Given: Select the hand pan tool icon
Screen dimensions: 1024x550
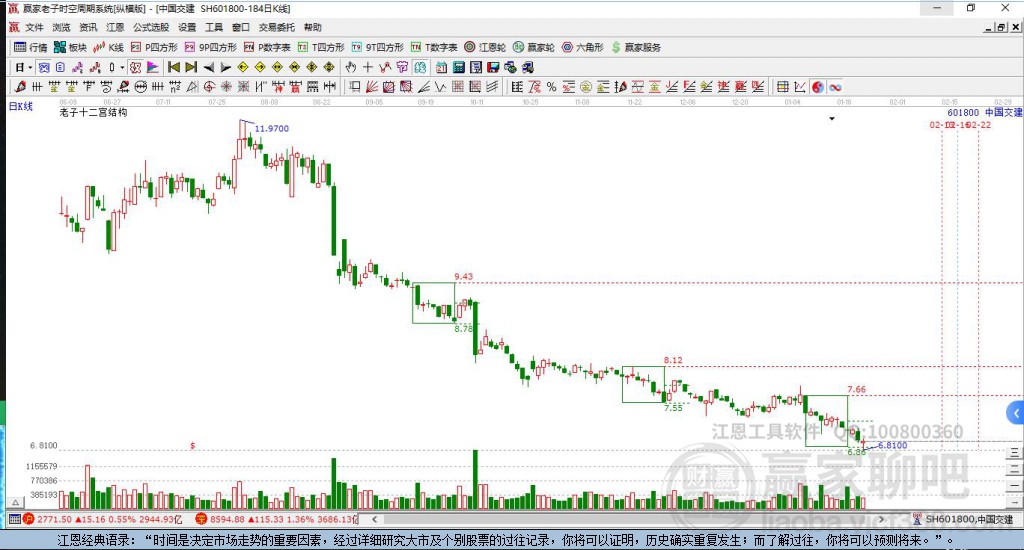Looking at the screenshot, I should tap(351, 67).
